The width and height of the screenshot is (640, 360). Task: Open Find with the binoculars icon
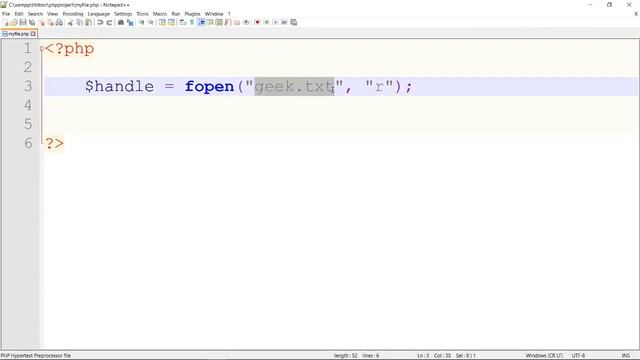[x=121, y=22]
